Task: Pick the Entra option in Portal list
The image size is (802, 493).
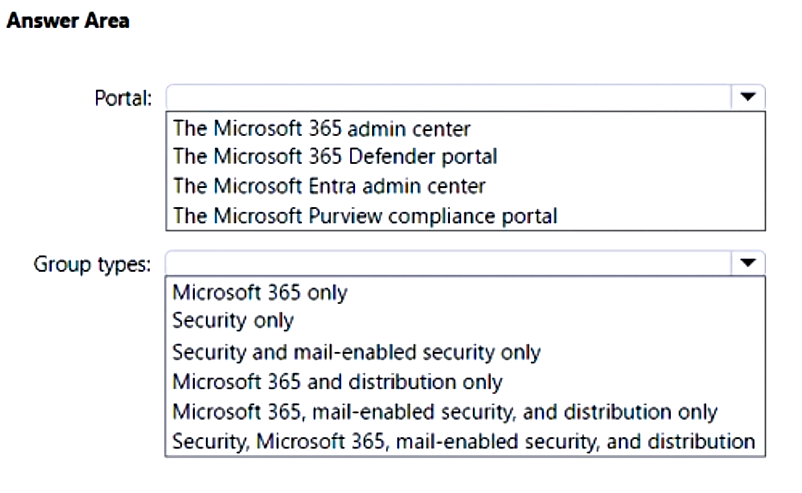Action: click(x=329, y=186)
